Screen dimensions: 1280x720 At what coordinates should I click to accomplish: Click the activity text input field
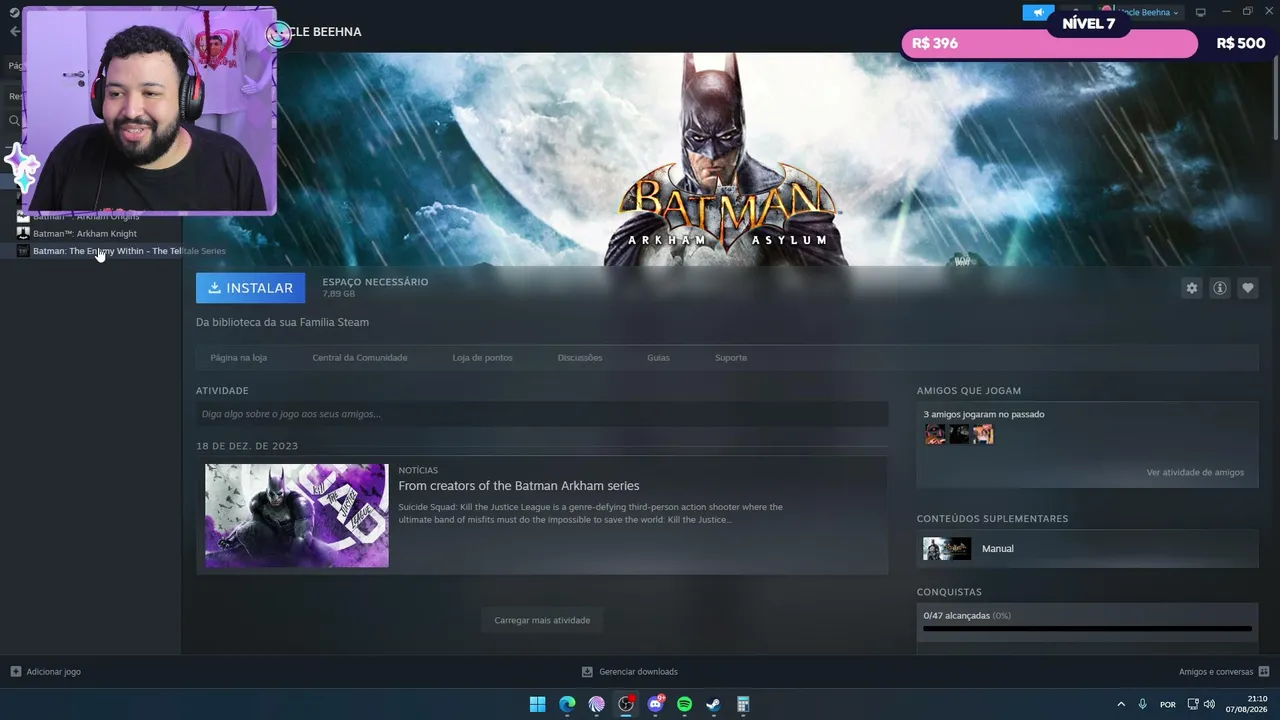coord(542,414)
